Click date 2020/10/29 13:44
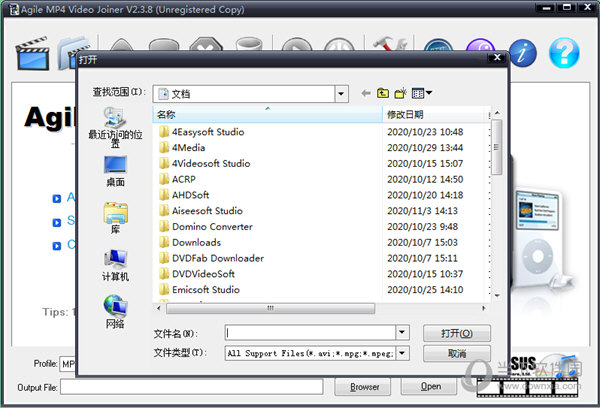Screen dimensions: 600x408 click(x=425, y=147)
